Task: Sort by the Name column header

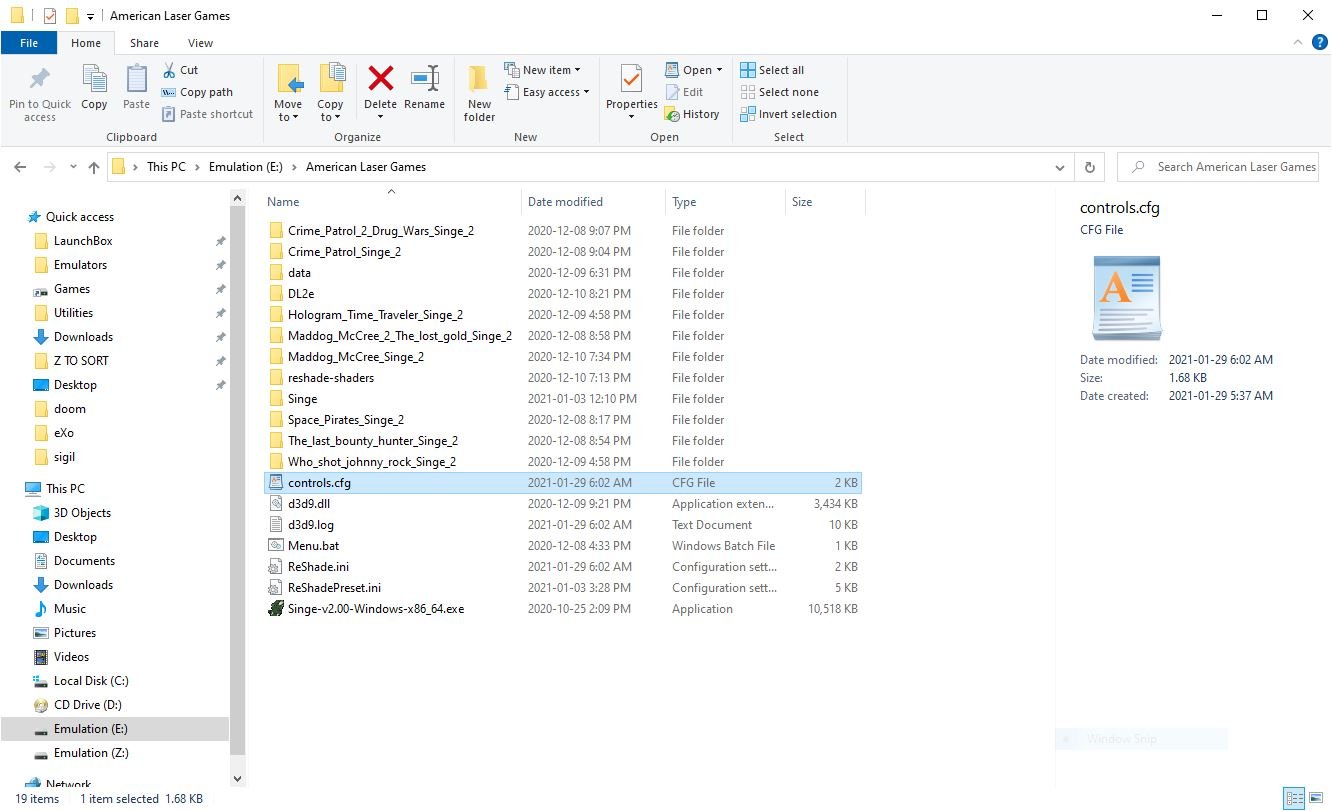Action: [x=283, y=202]
